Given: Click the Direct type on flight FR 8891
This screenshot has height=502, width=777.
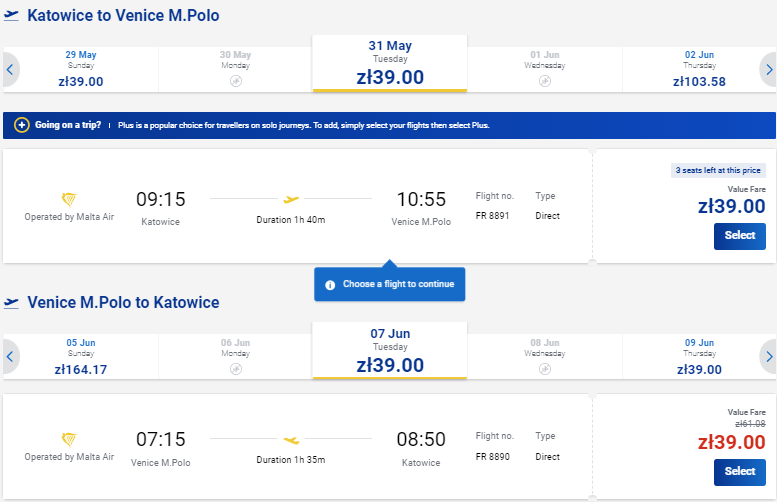Looking at the screenshot, I should point(547,216).
